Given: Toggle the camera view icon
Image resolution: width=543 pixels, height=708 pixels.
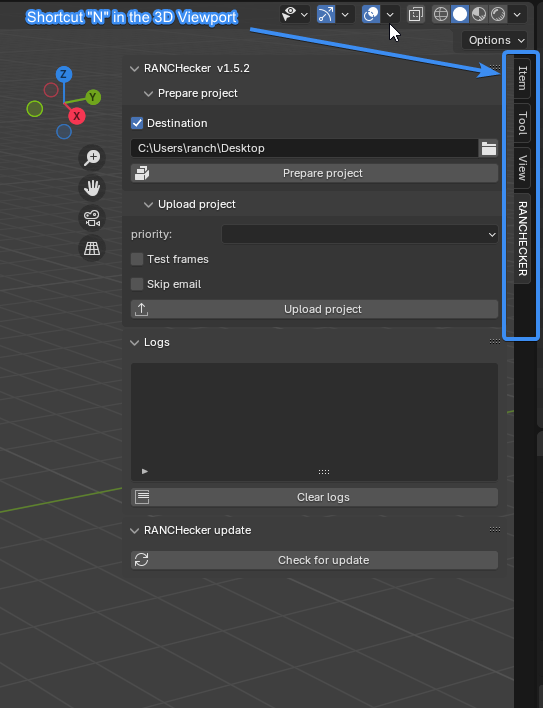Looking at the screenshot, I should coord(92,218).
